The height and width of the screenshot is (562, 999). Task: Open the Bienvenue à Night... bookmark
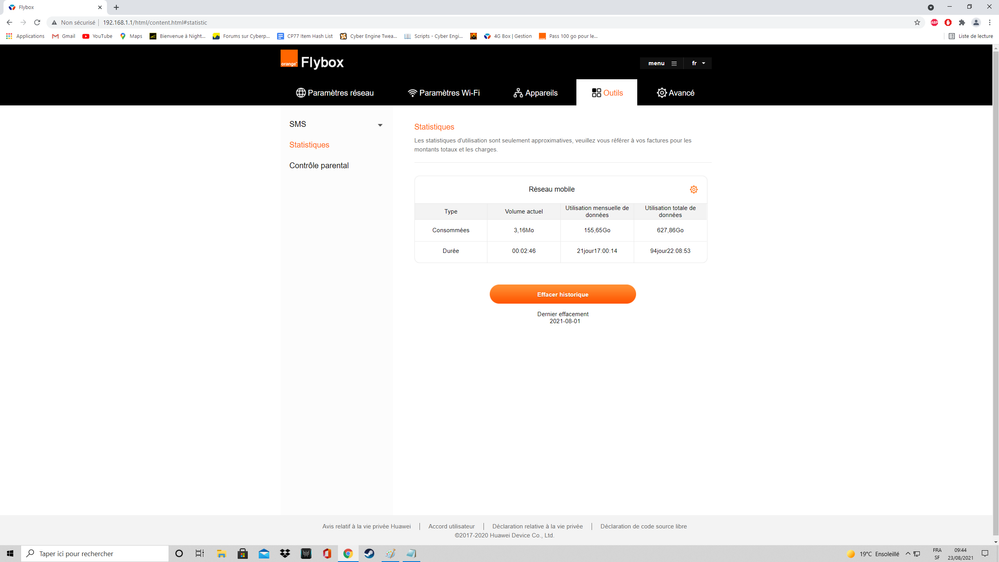tap(177, 36)
